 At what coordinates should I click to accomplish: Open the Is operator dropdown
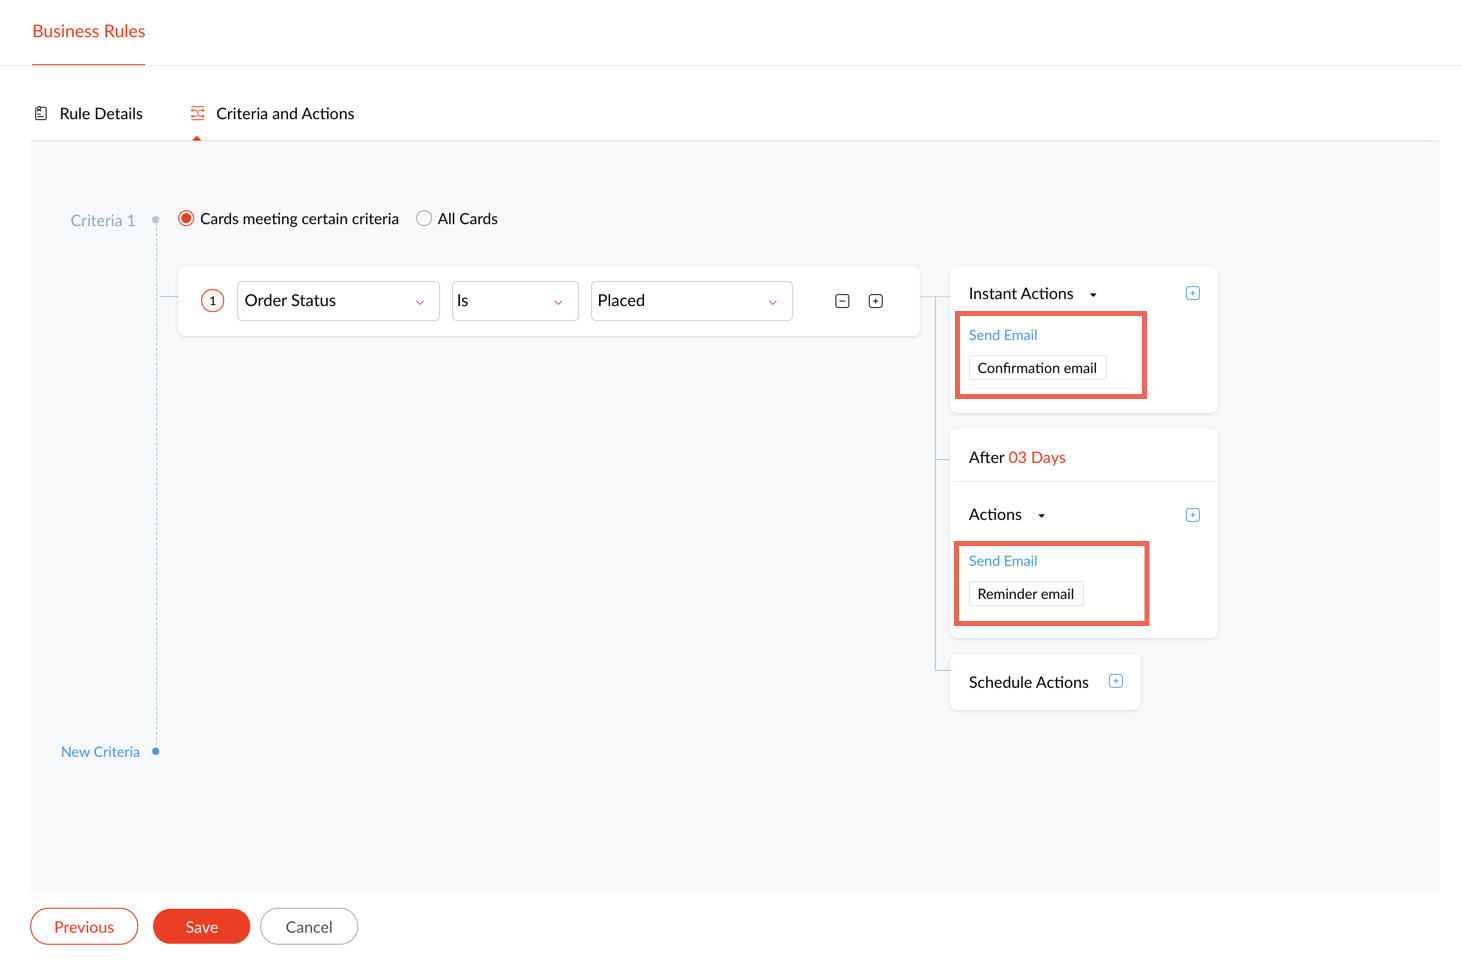pyautogui.click(x=515, y=301)
